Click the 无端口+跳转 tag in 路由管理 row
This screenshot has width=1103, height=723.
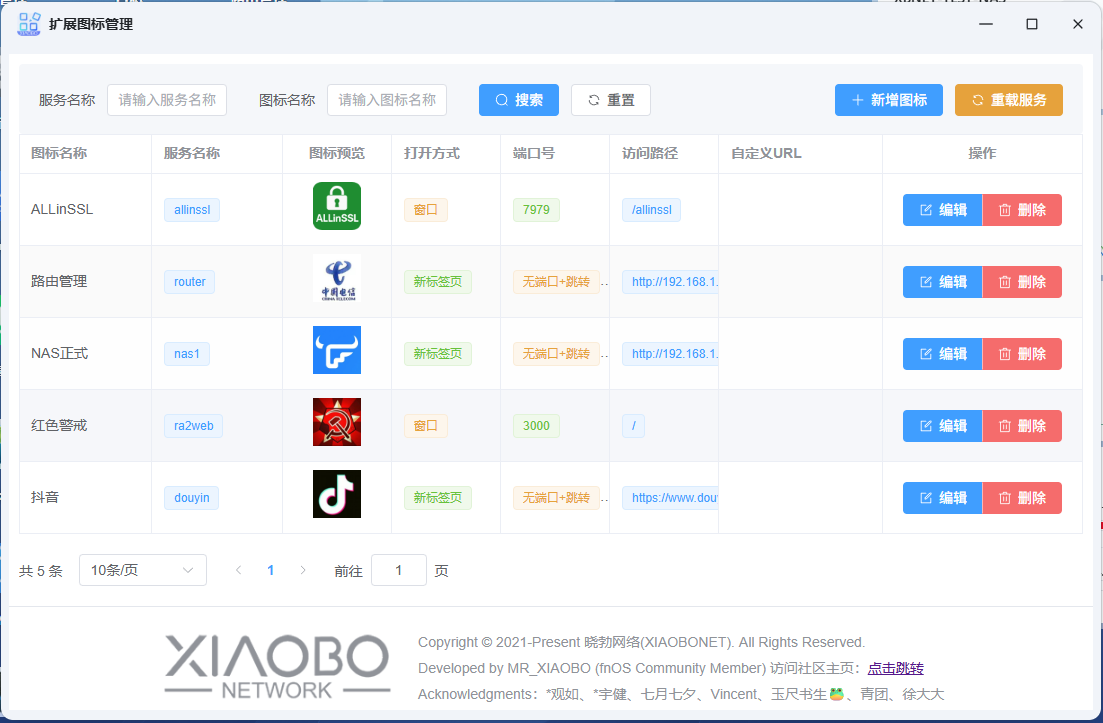556,282
